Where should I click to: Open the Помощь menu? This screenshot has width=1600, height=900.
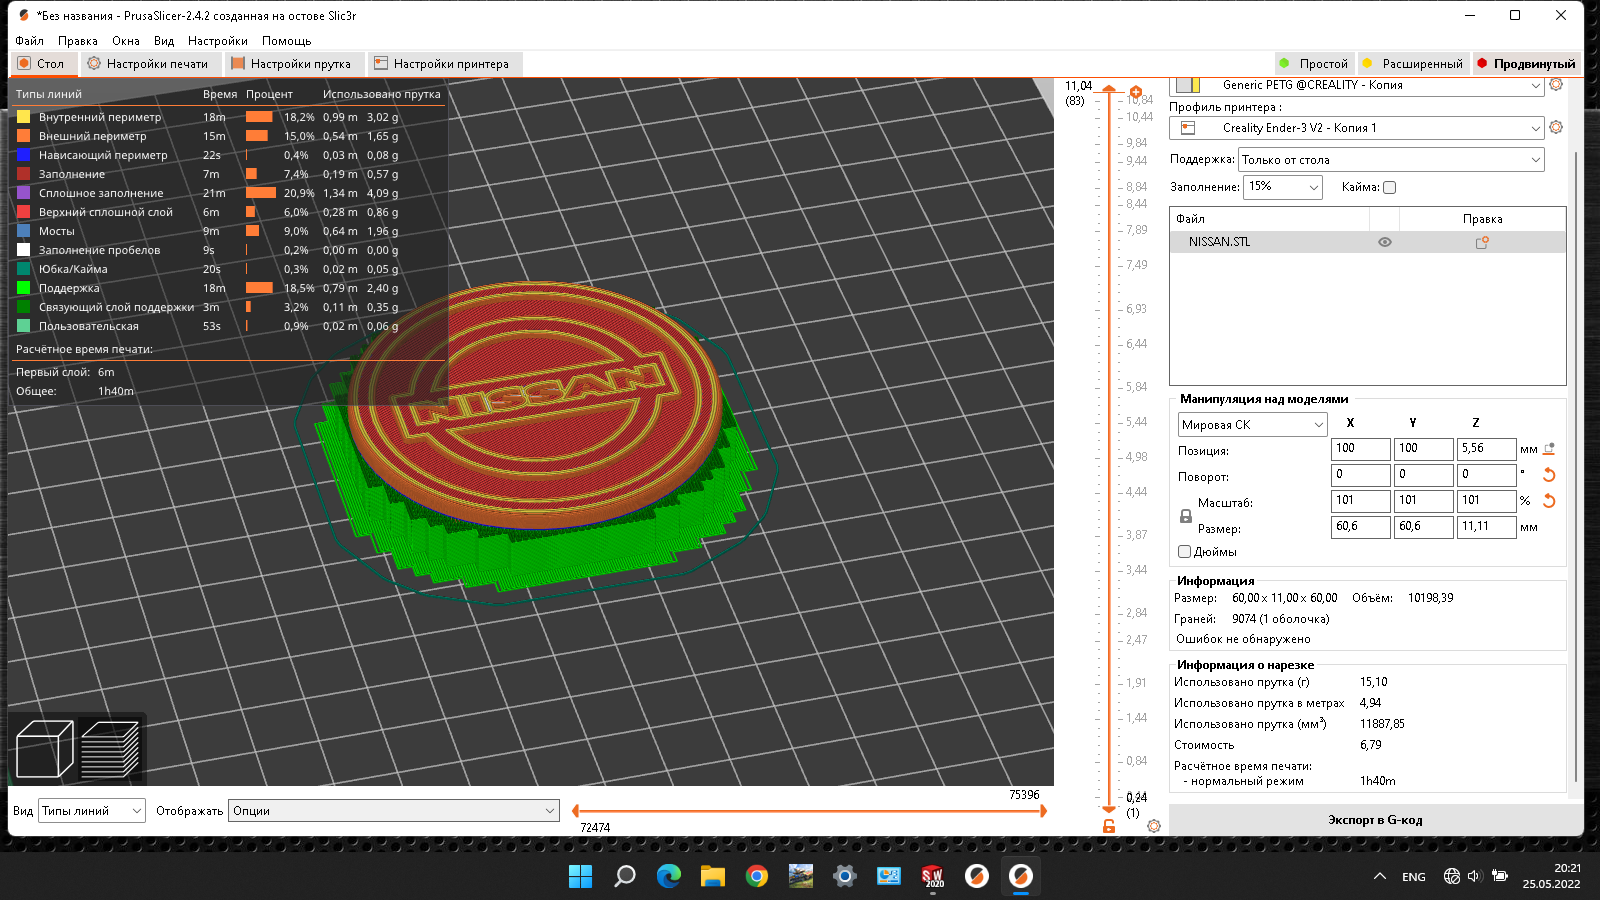[286, 41]
